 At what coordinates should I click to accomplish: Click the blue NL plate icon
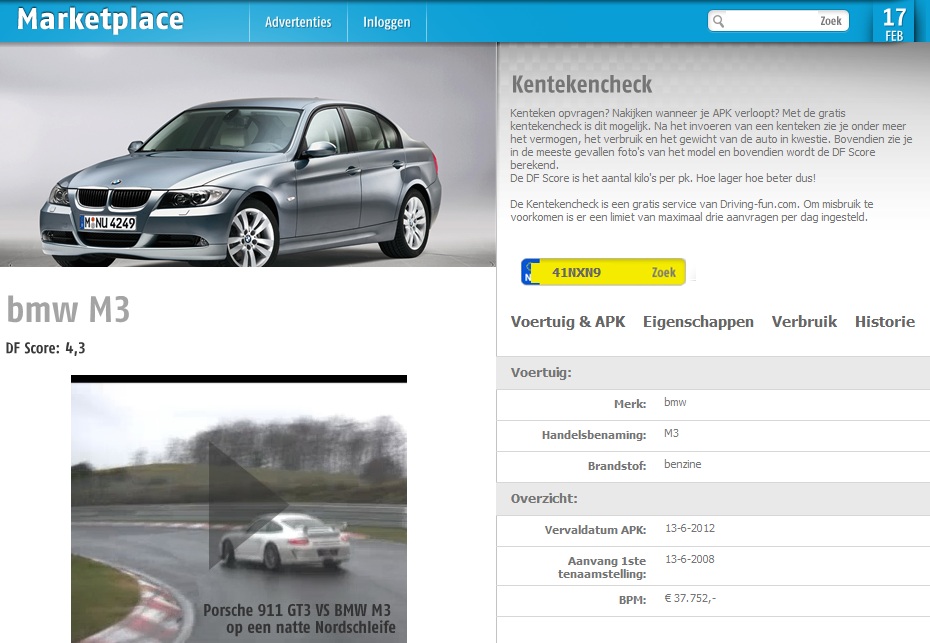[530, 272]
